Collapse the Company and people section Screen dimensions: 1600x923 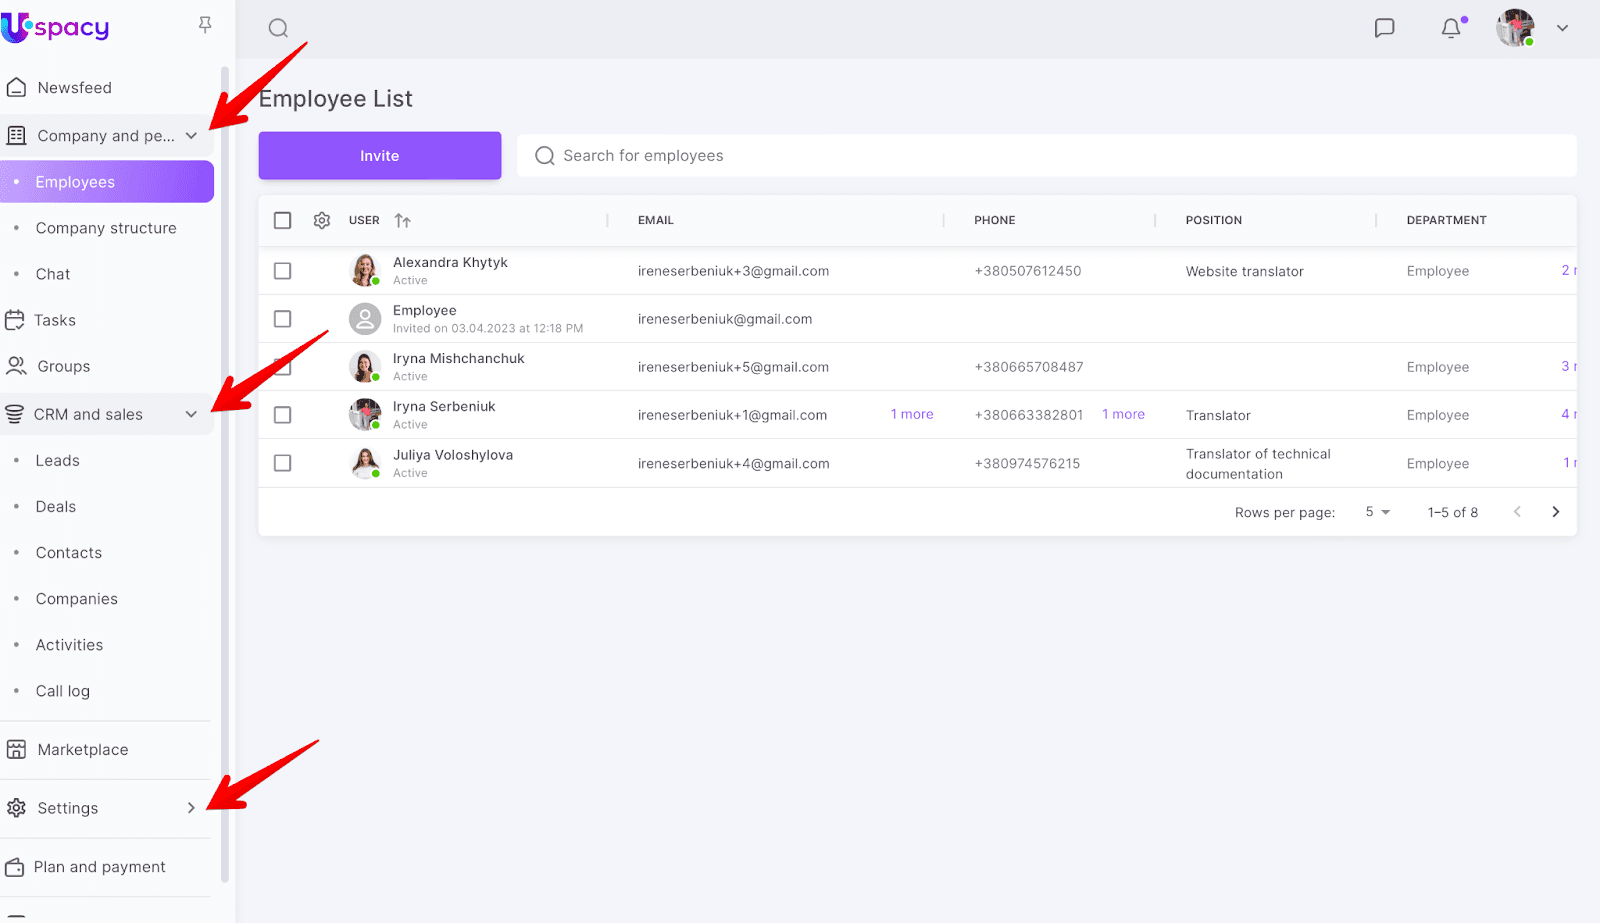coord(191,136)
